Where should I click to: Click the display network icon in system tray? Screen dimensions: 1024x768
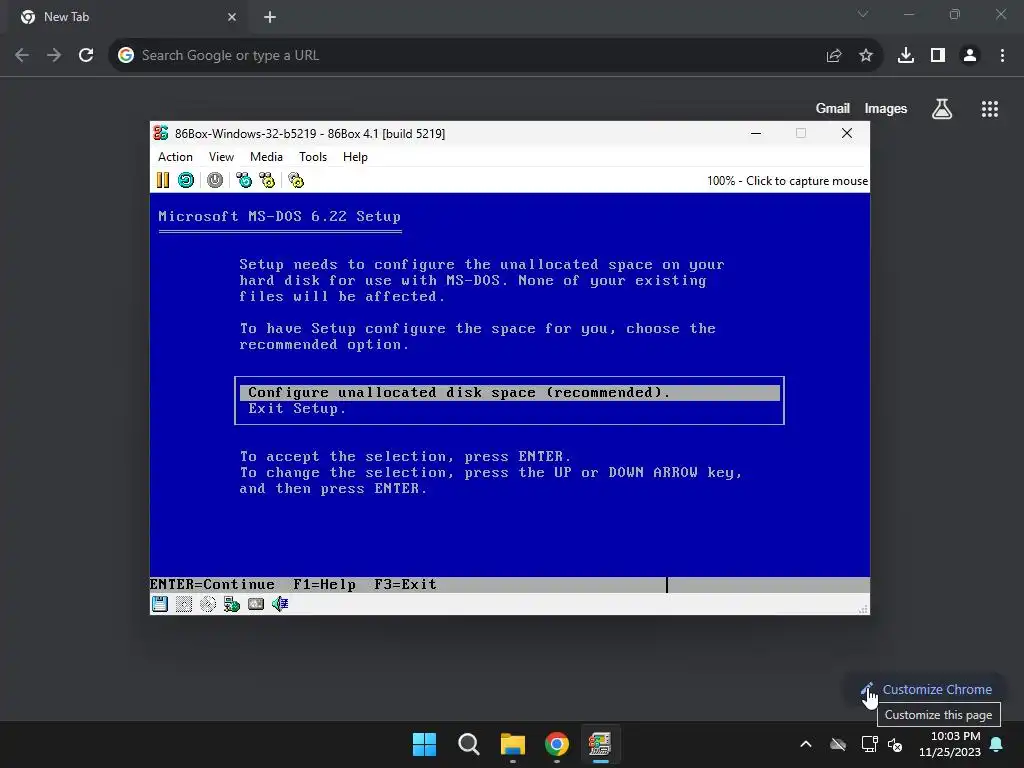[869, 744]
